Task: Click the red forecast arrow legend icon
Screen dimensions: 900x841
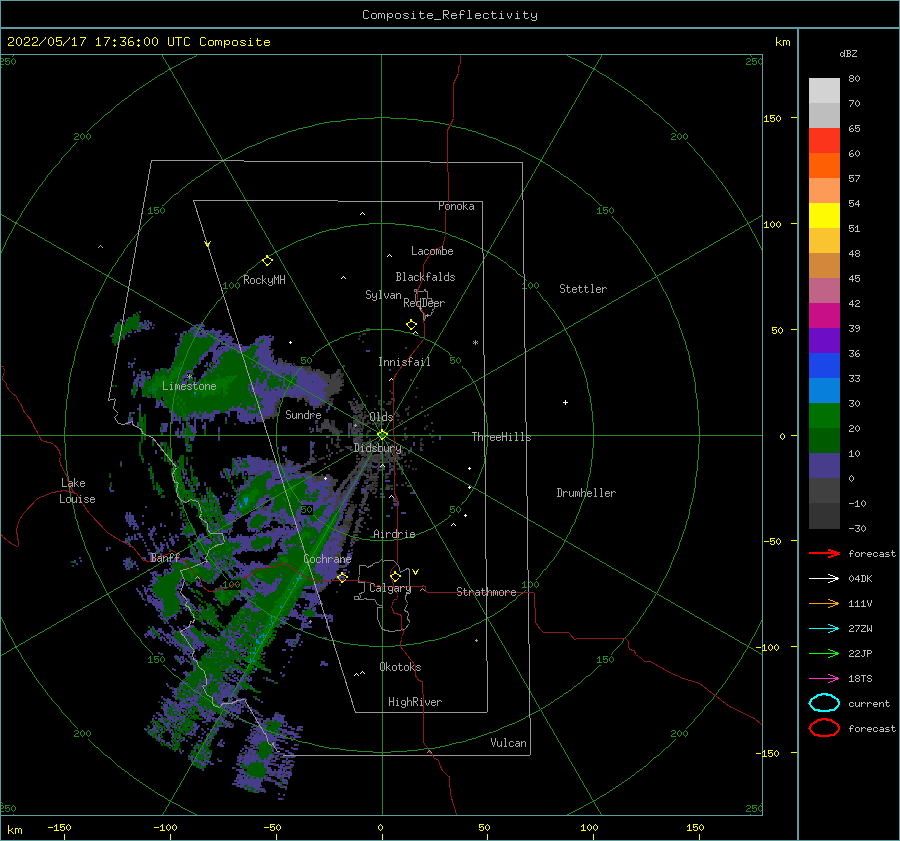Action: (x=824, y=553)
